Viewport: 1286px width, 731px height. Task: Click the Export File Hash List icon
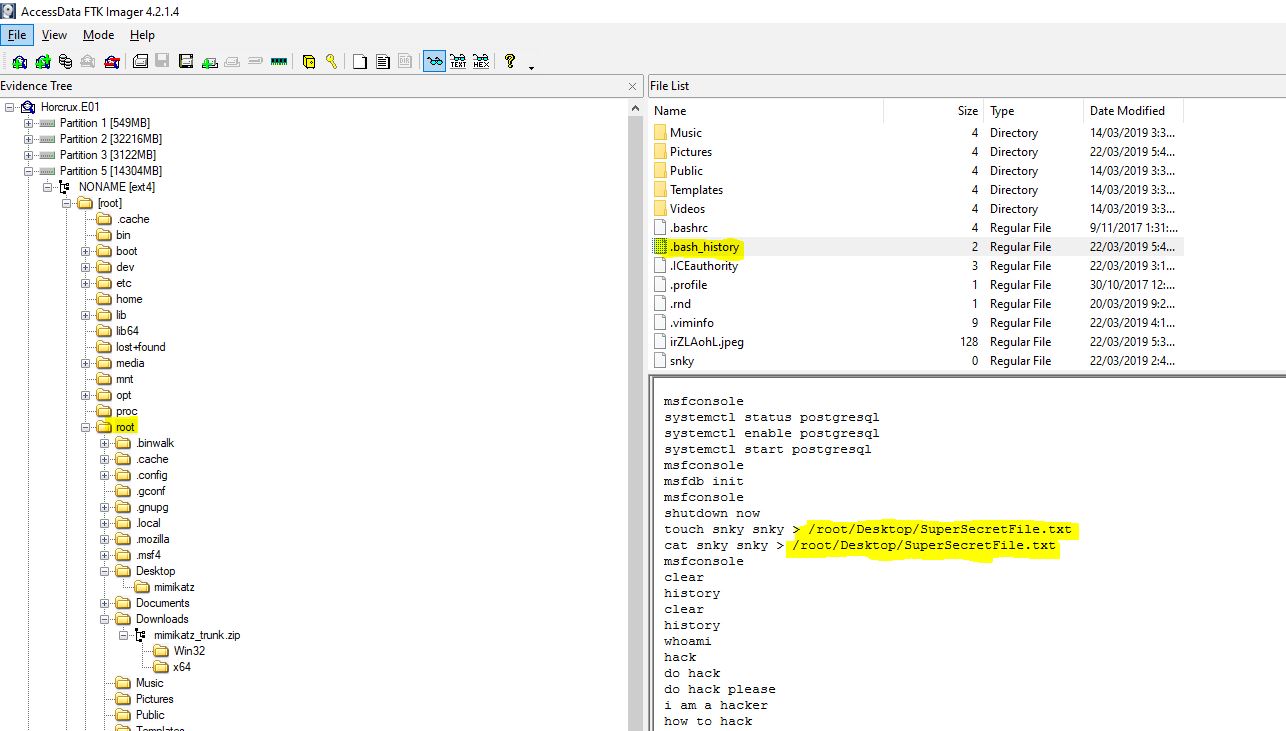pos(383,61)
